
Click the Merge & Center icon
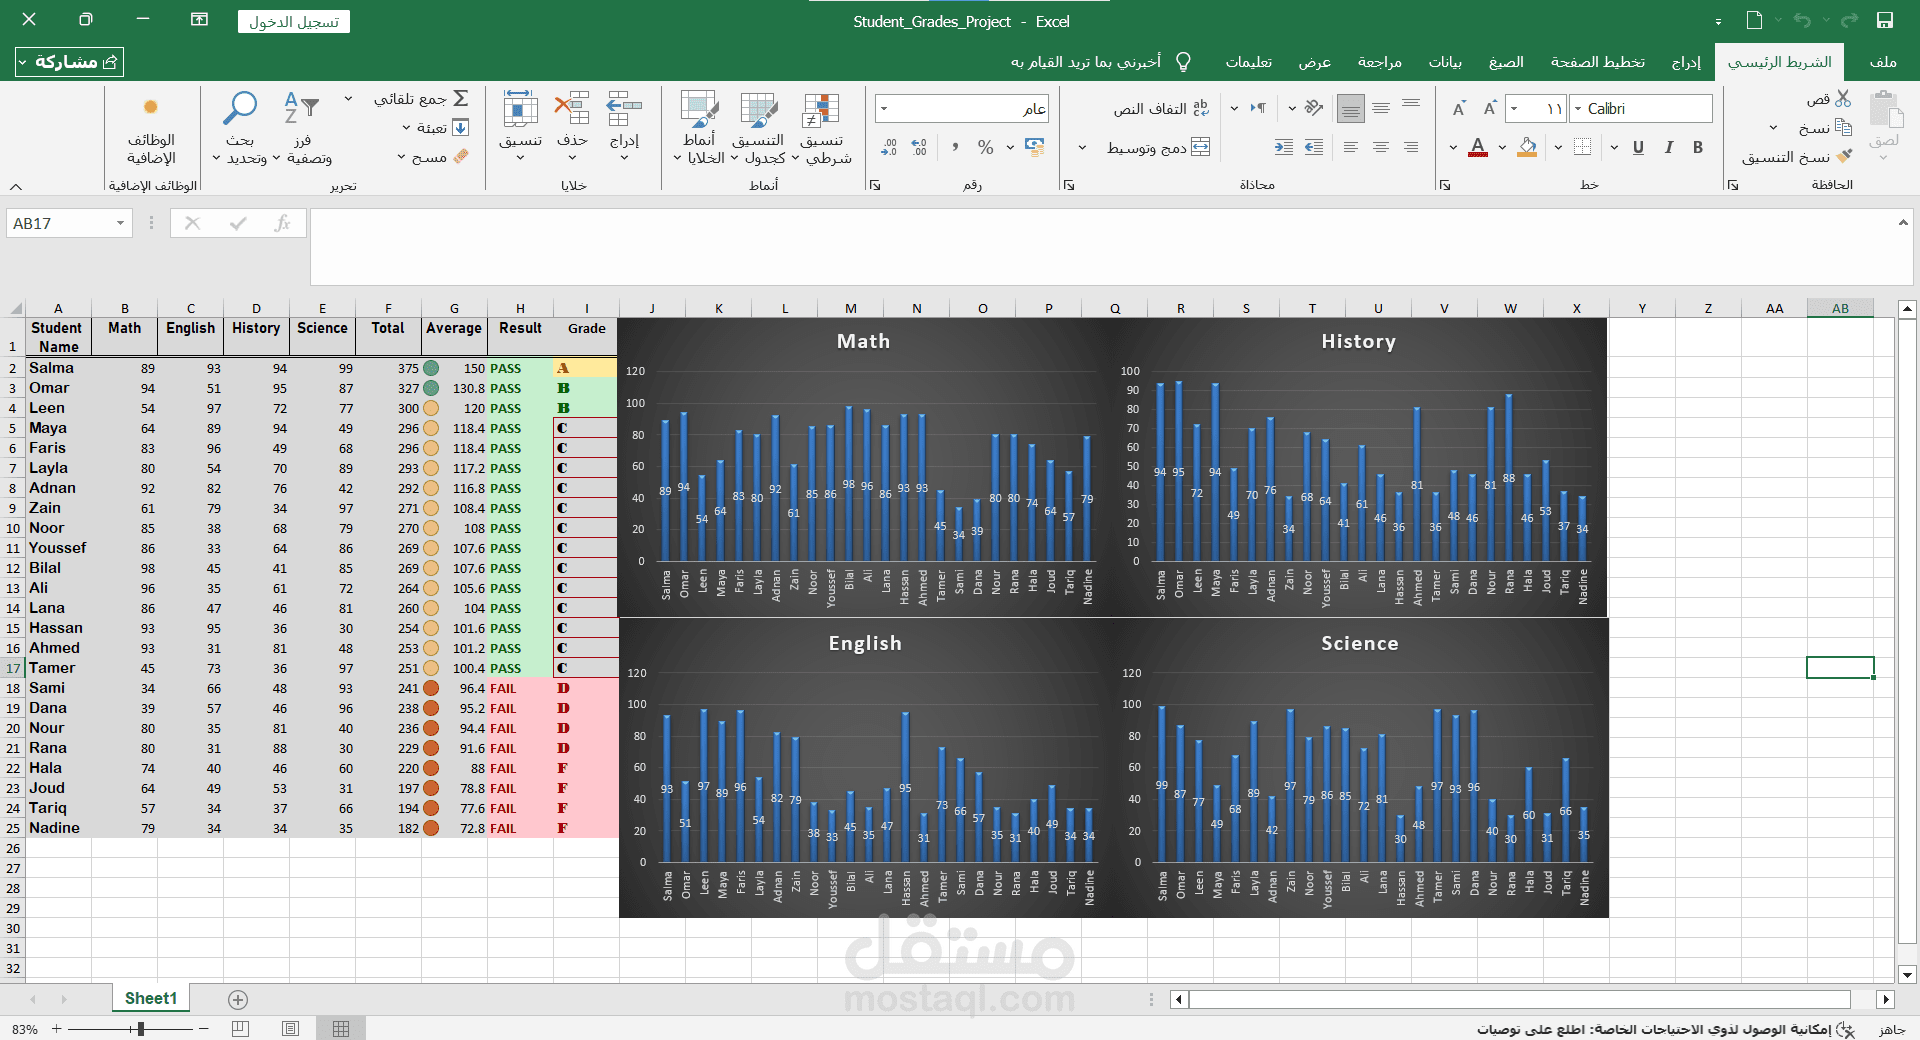[x=1201, y=148]
